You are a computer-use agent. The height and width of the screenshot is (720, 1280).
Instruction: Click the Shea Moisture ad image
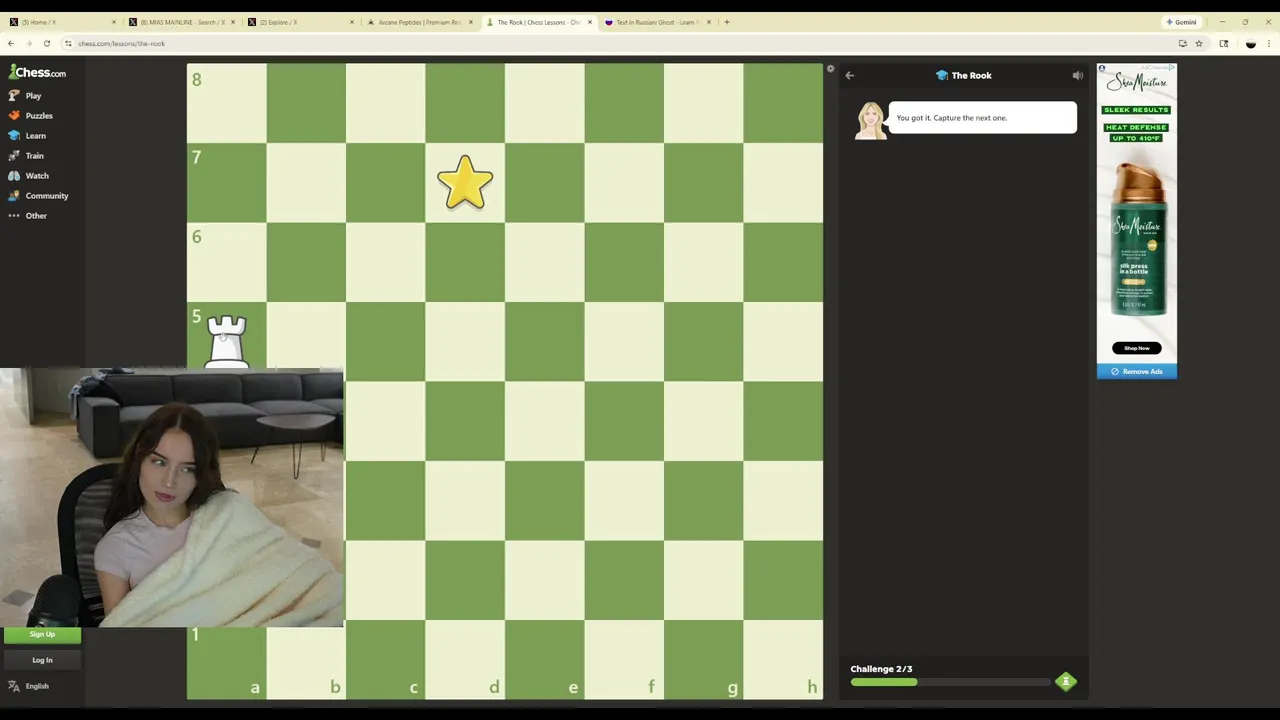[1137, 214]
